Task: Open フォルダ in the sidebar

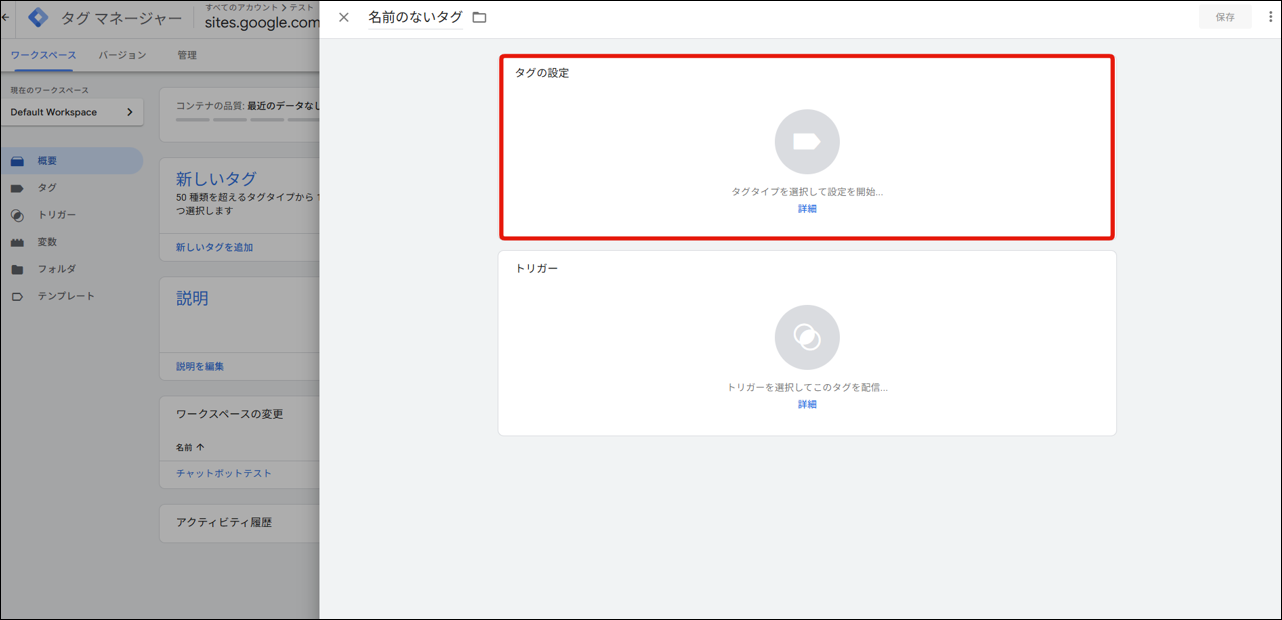Action: [56, 269]
